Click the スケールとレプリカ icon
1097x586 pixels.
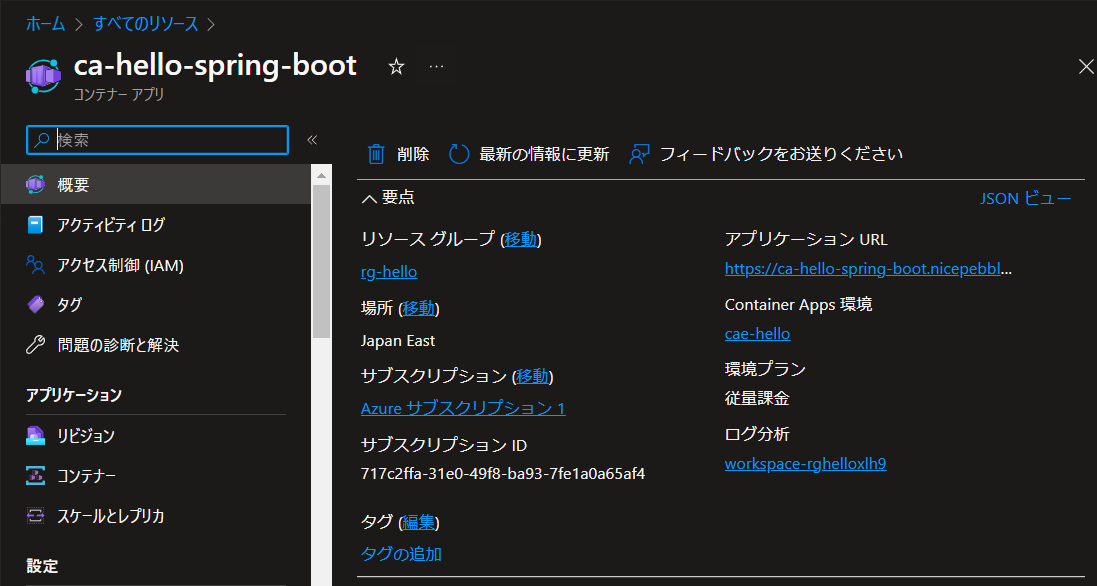[x=36, y=515]
